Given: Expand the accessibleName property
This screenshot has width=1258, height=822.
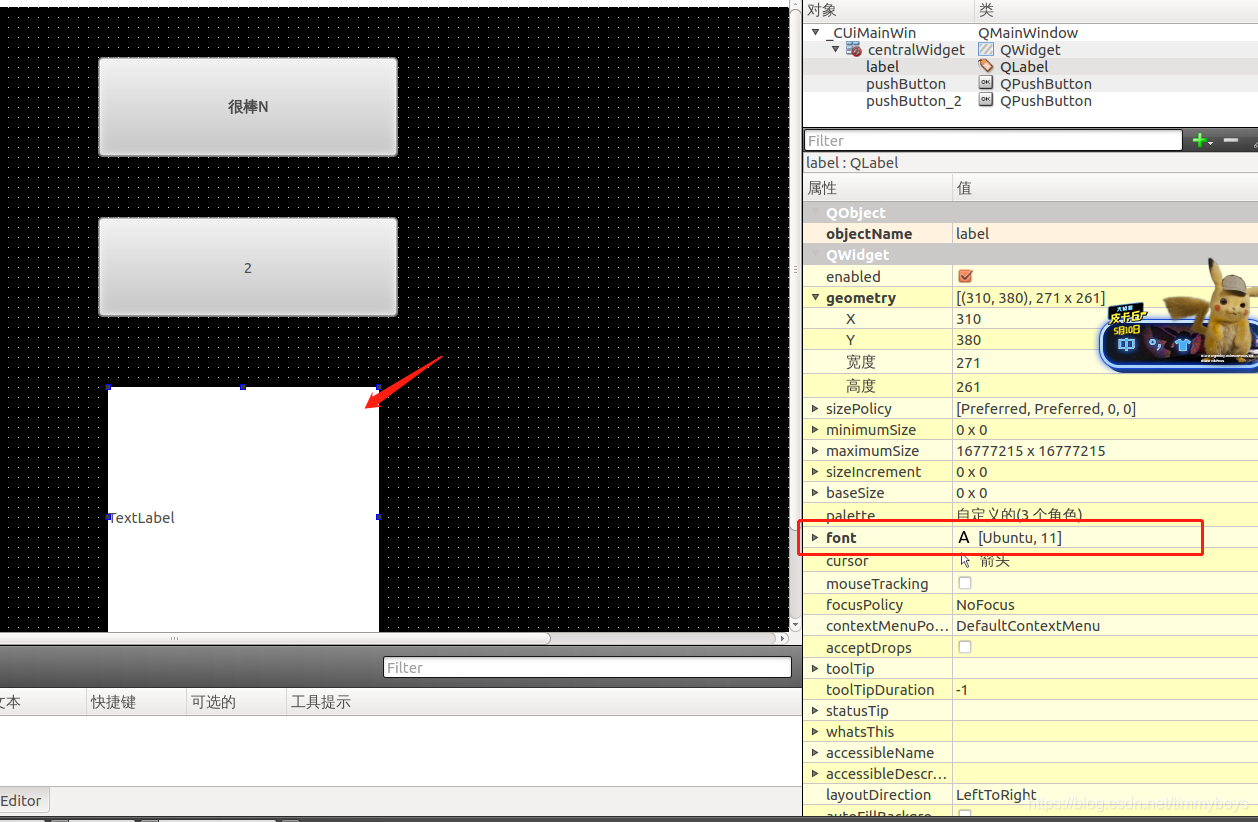Looking at the screenshot, I should coord(815,752).
